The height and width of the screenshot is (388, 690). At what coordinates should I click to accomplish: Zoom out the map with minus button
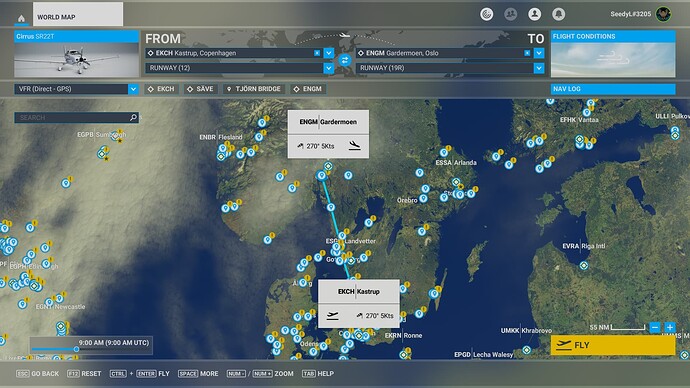655,327
